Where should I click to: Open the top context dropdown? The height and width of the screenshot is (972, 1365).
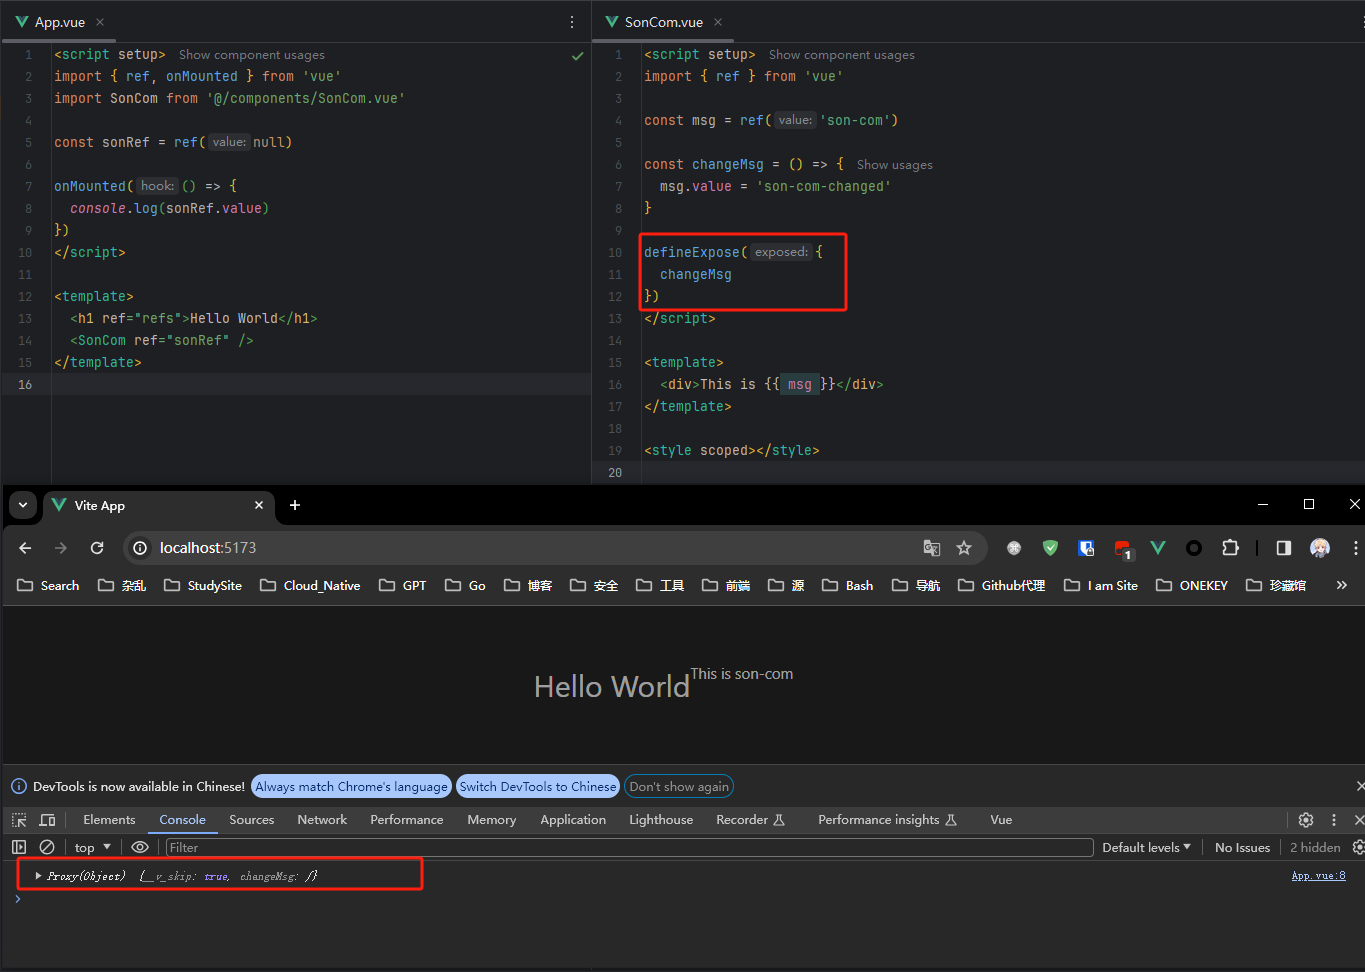click(93, 847)
